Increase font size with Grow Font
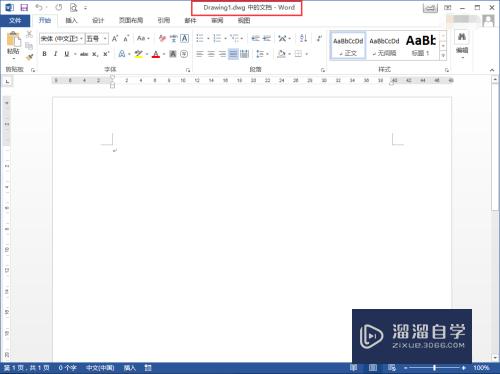Viewport: 500px width, 374px height. click(115, 39)
